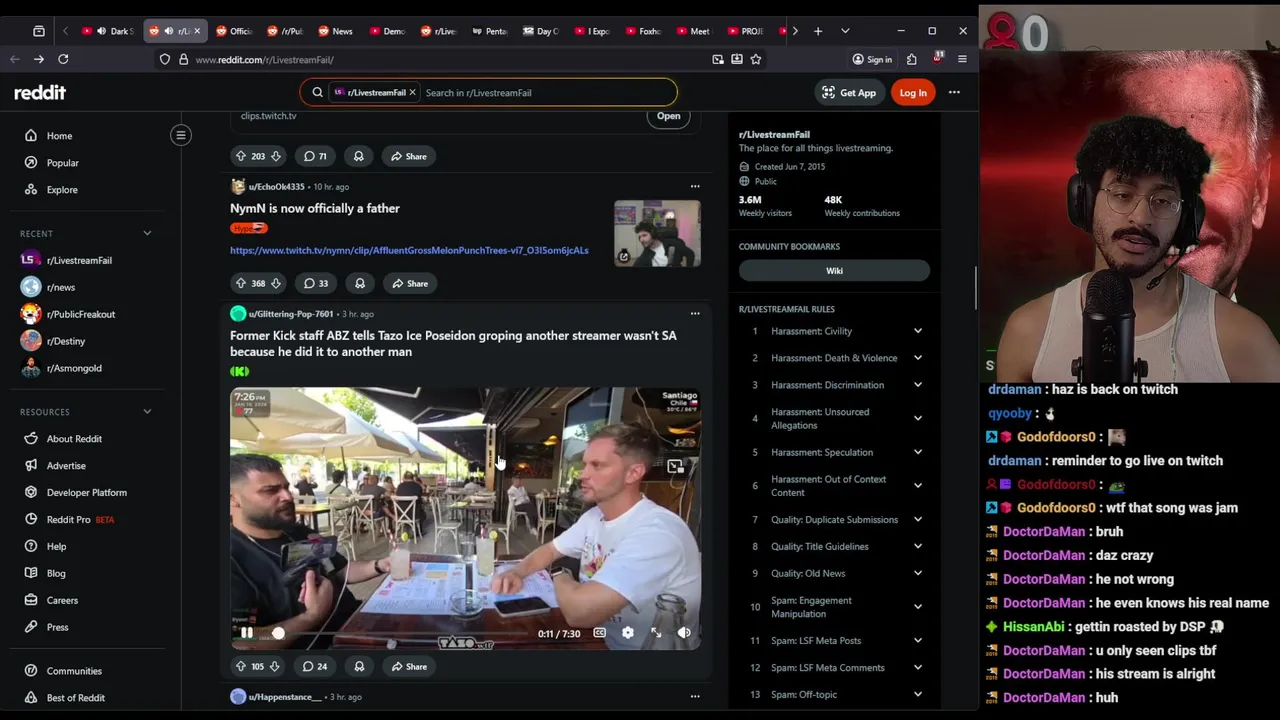Give award on post with 203 votes
Viewport: 1280px width, 720px height.
click(359, 156)
